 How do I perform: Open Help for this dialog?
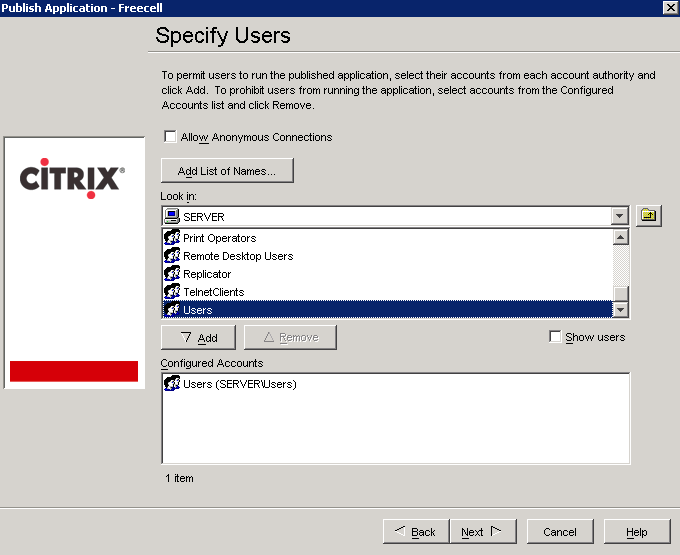tap(637, 531)
